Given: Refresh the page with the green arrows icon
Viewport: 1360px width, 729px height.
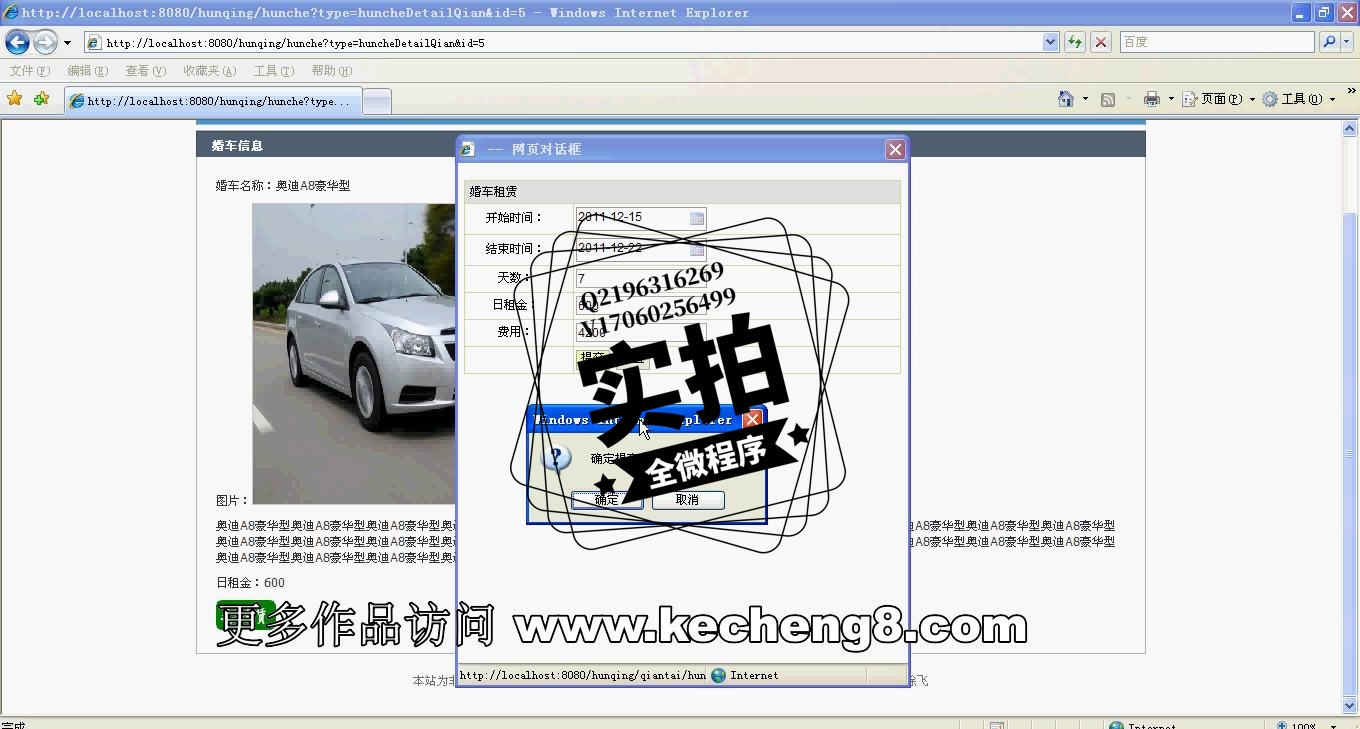Looking at the screenshot, I should [x=1075, y=42].
